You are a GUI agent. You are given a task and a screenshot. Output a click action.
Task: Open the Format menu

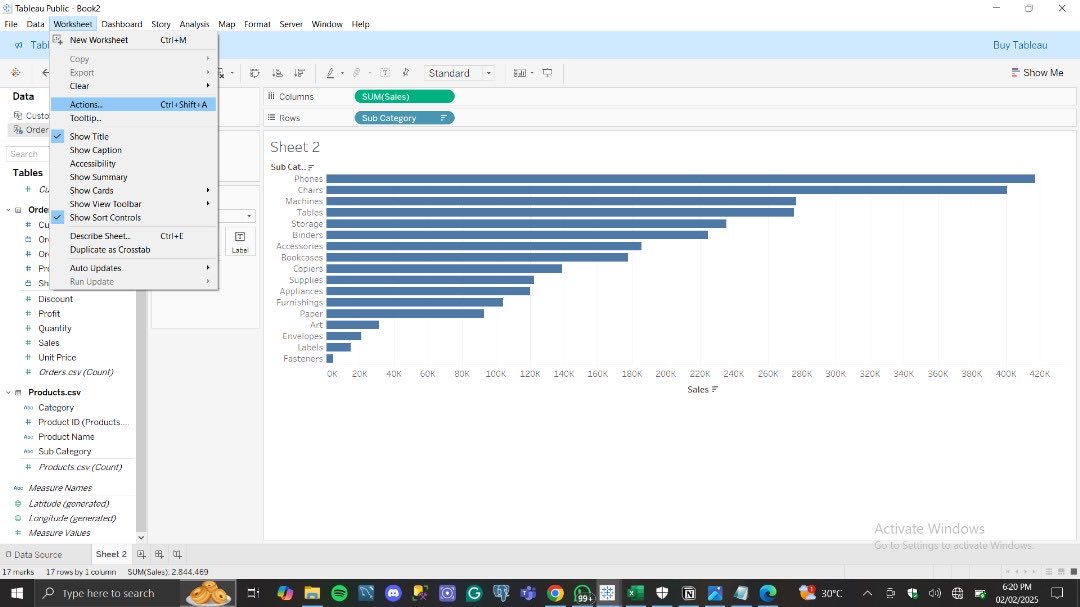pyautogui.click(x=257, y=24)
